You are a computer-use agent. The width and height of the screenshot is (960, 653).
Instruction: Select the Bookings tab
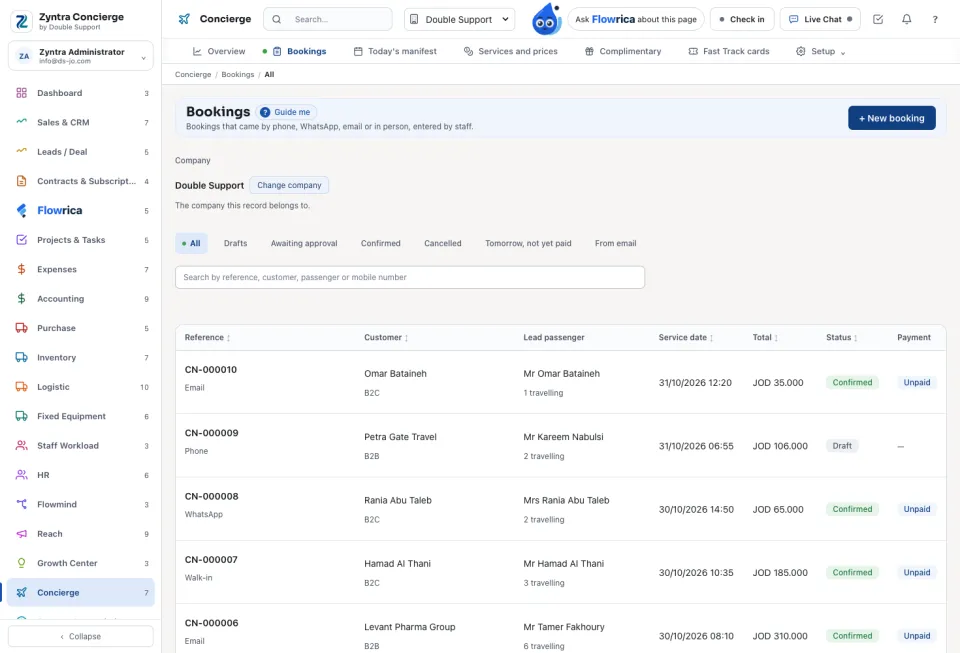coord(300,51)
